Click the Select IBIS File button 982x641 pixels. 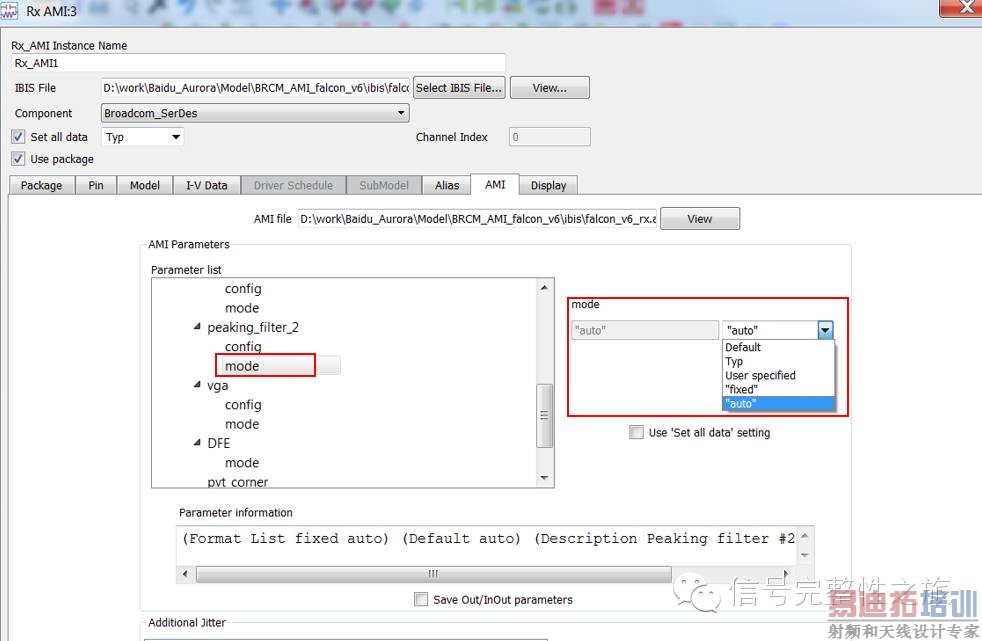459,88
